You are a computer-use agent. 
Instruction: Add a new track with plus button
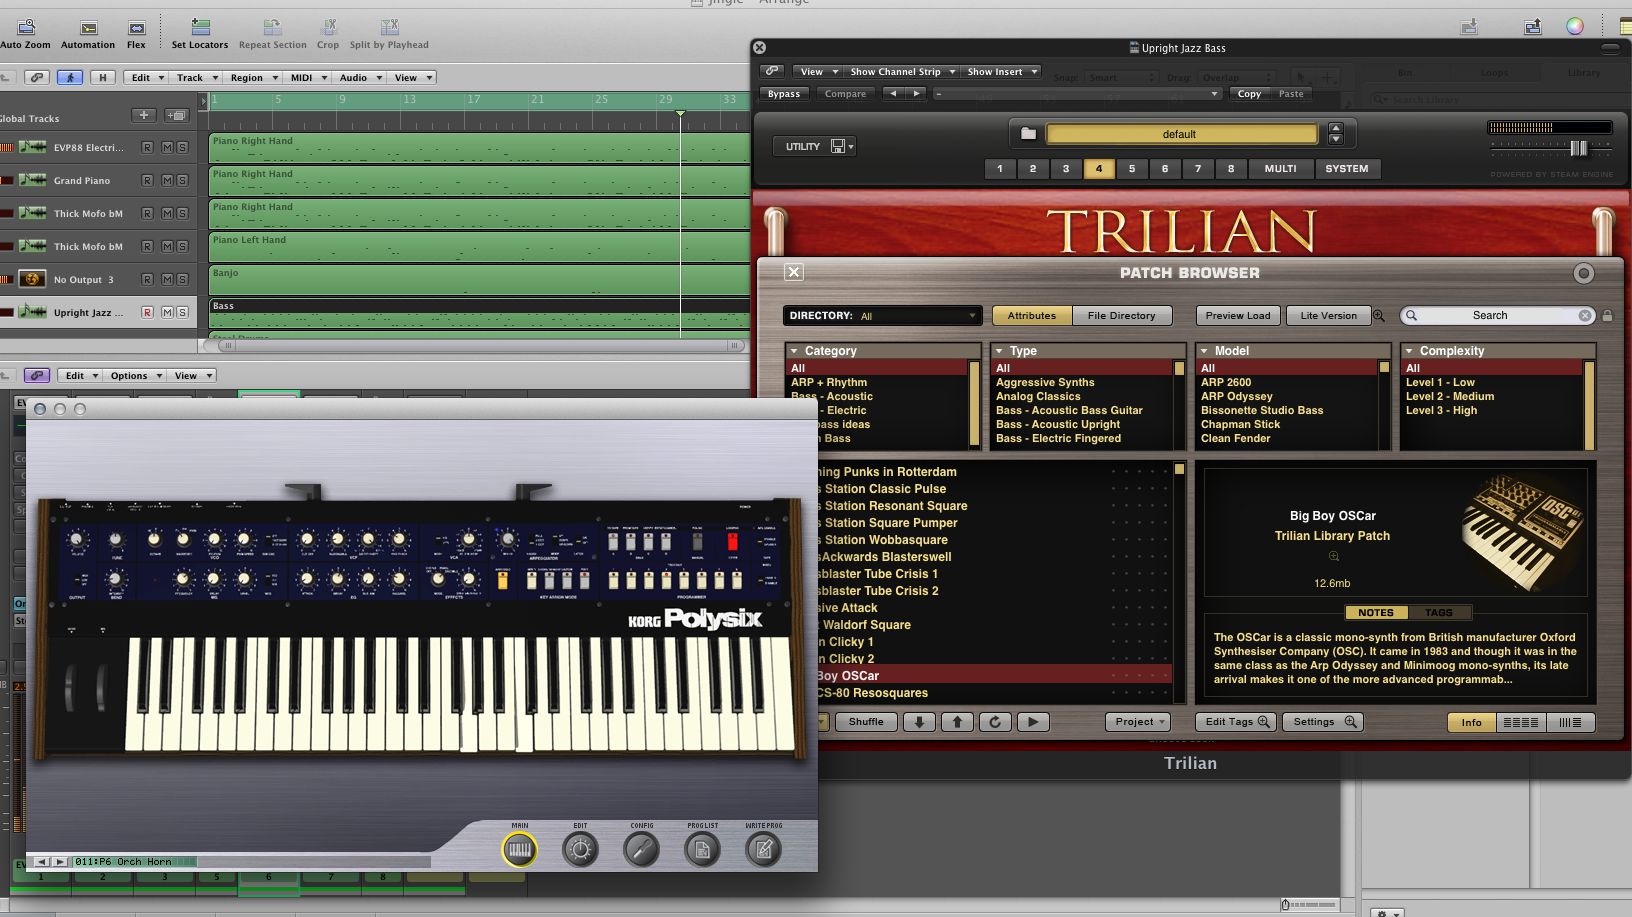pos(144,116)
